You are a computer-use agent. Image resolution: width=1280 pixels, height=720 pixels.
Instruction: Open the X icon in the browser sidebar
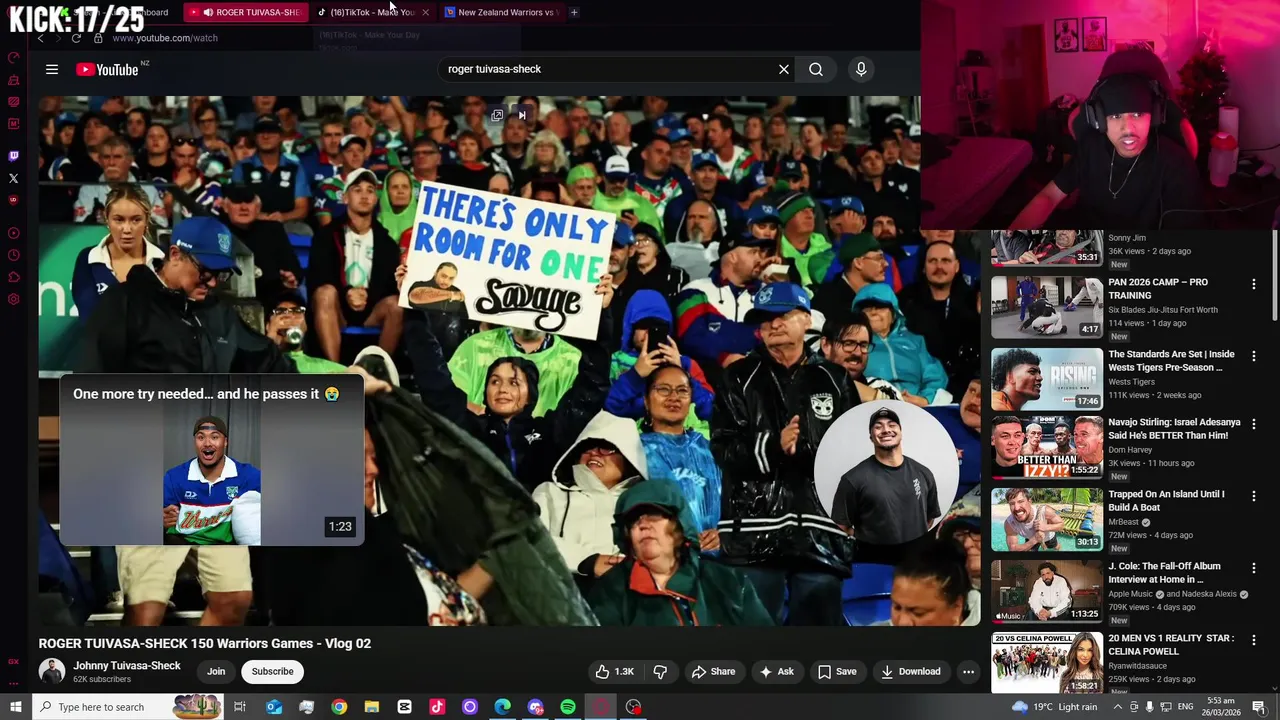[x=13, y=178]
